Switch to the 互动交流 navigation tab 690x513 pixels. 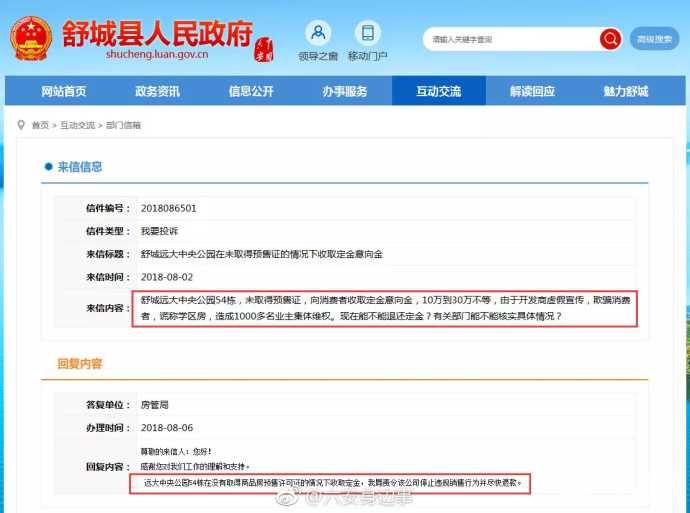439,91
